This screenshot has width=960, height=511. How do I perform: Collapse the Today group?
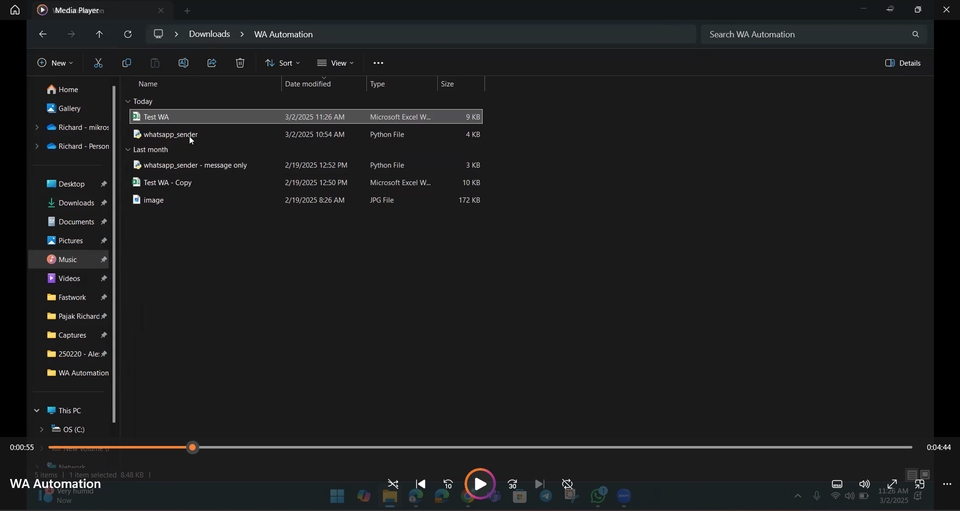point(128,102)
